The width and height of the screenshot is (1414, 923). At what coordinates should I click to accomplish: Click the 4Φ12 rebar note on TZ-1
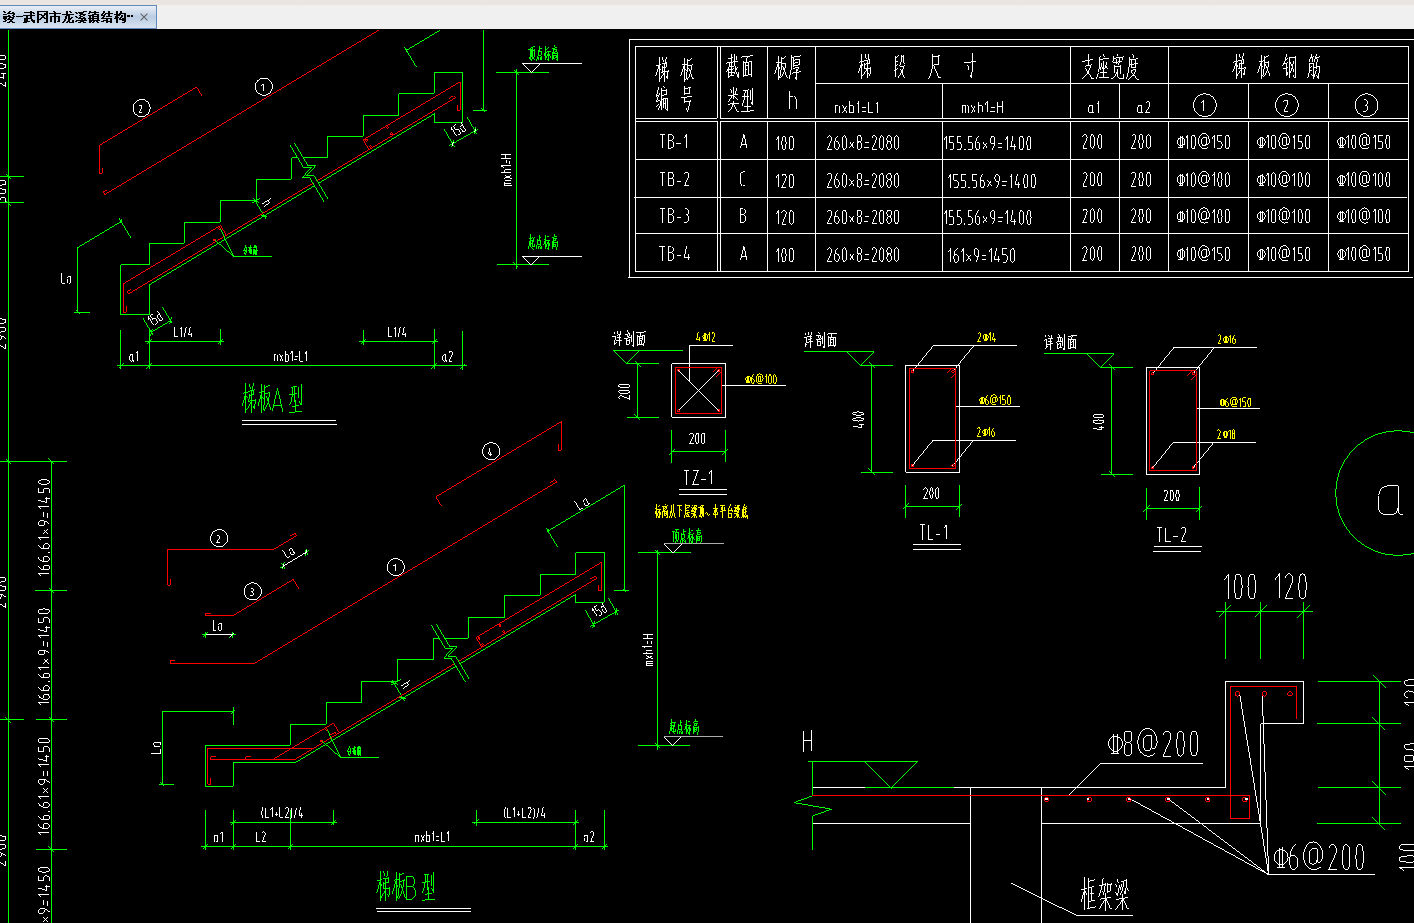705,337
